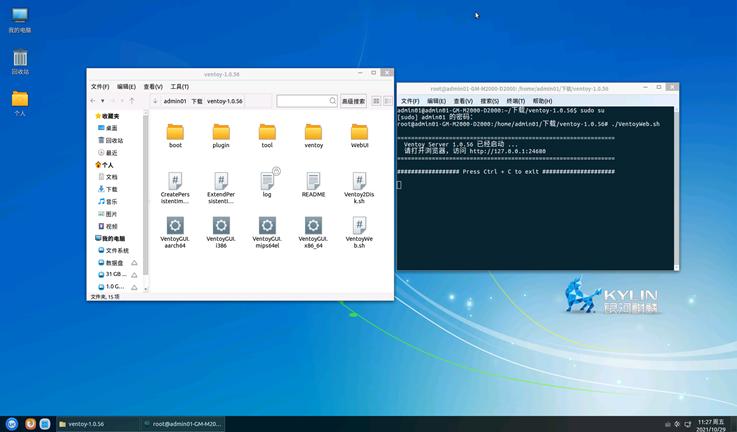This screenshot has height=432, width=737.
Task: Select the VentoyWeb.sh script file
Action: [359, 226]
